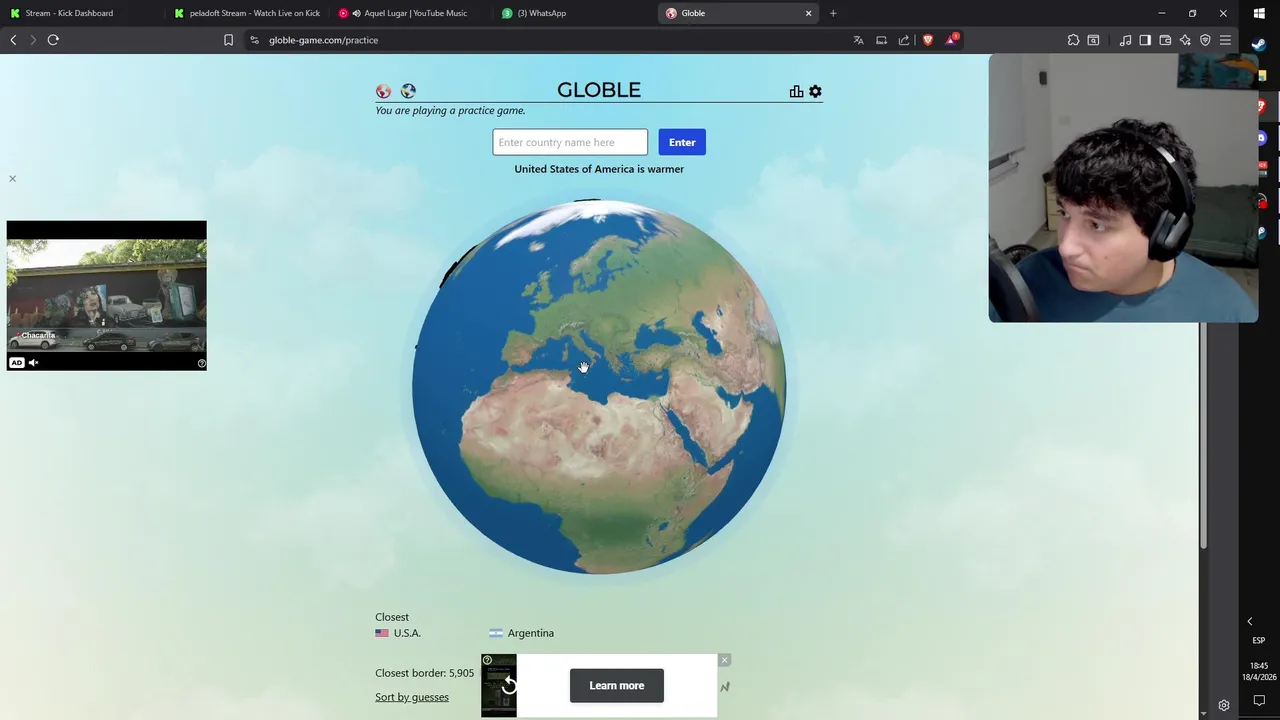Open Windows notification center icon
The image size is (1280, 720).
pos(1259,701)
